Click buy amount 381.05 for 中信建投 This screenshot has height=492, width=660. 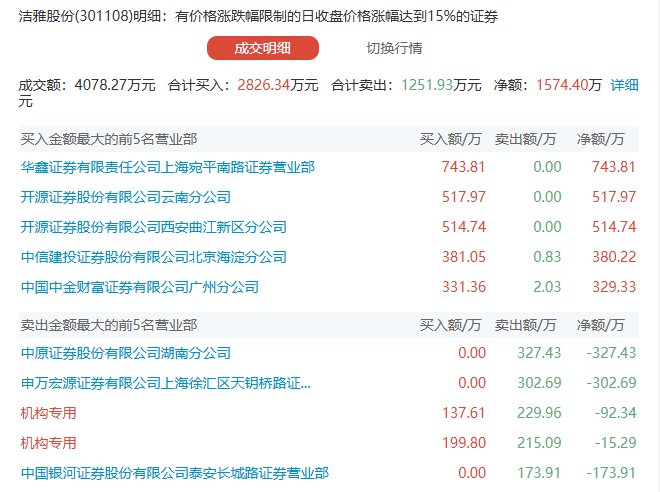tap(463, 257)
